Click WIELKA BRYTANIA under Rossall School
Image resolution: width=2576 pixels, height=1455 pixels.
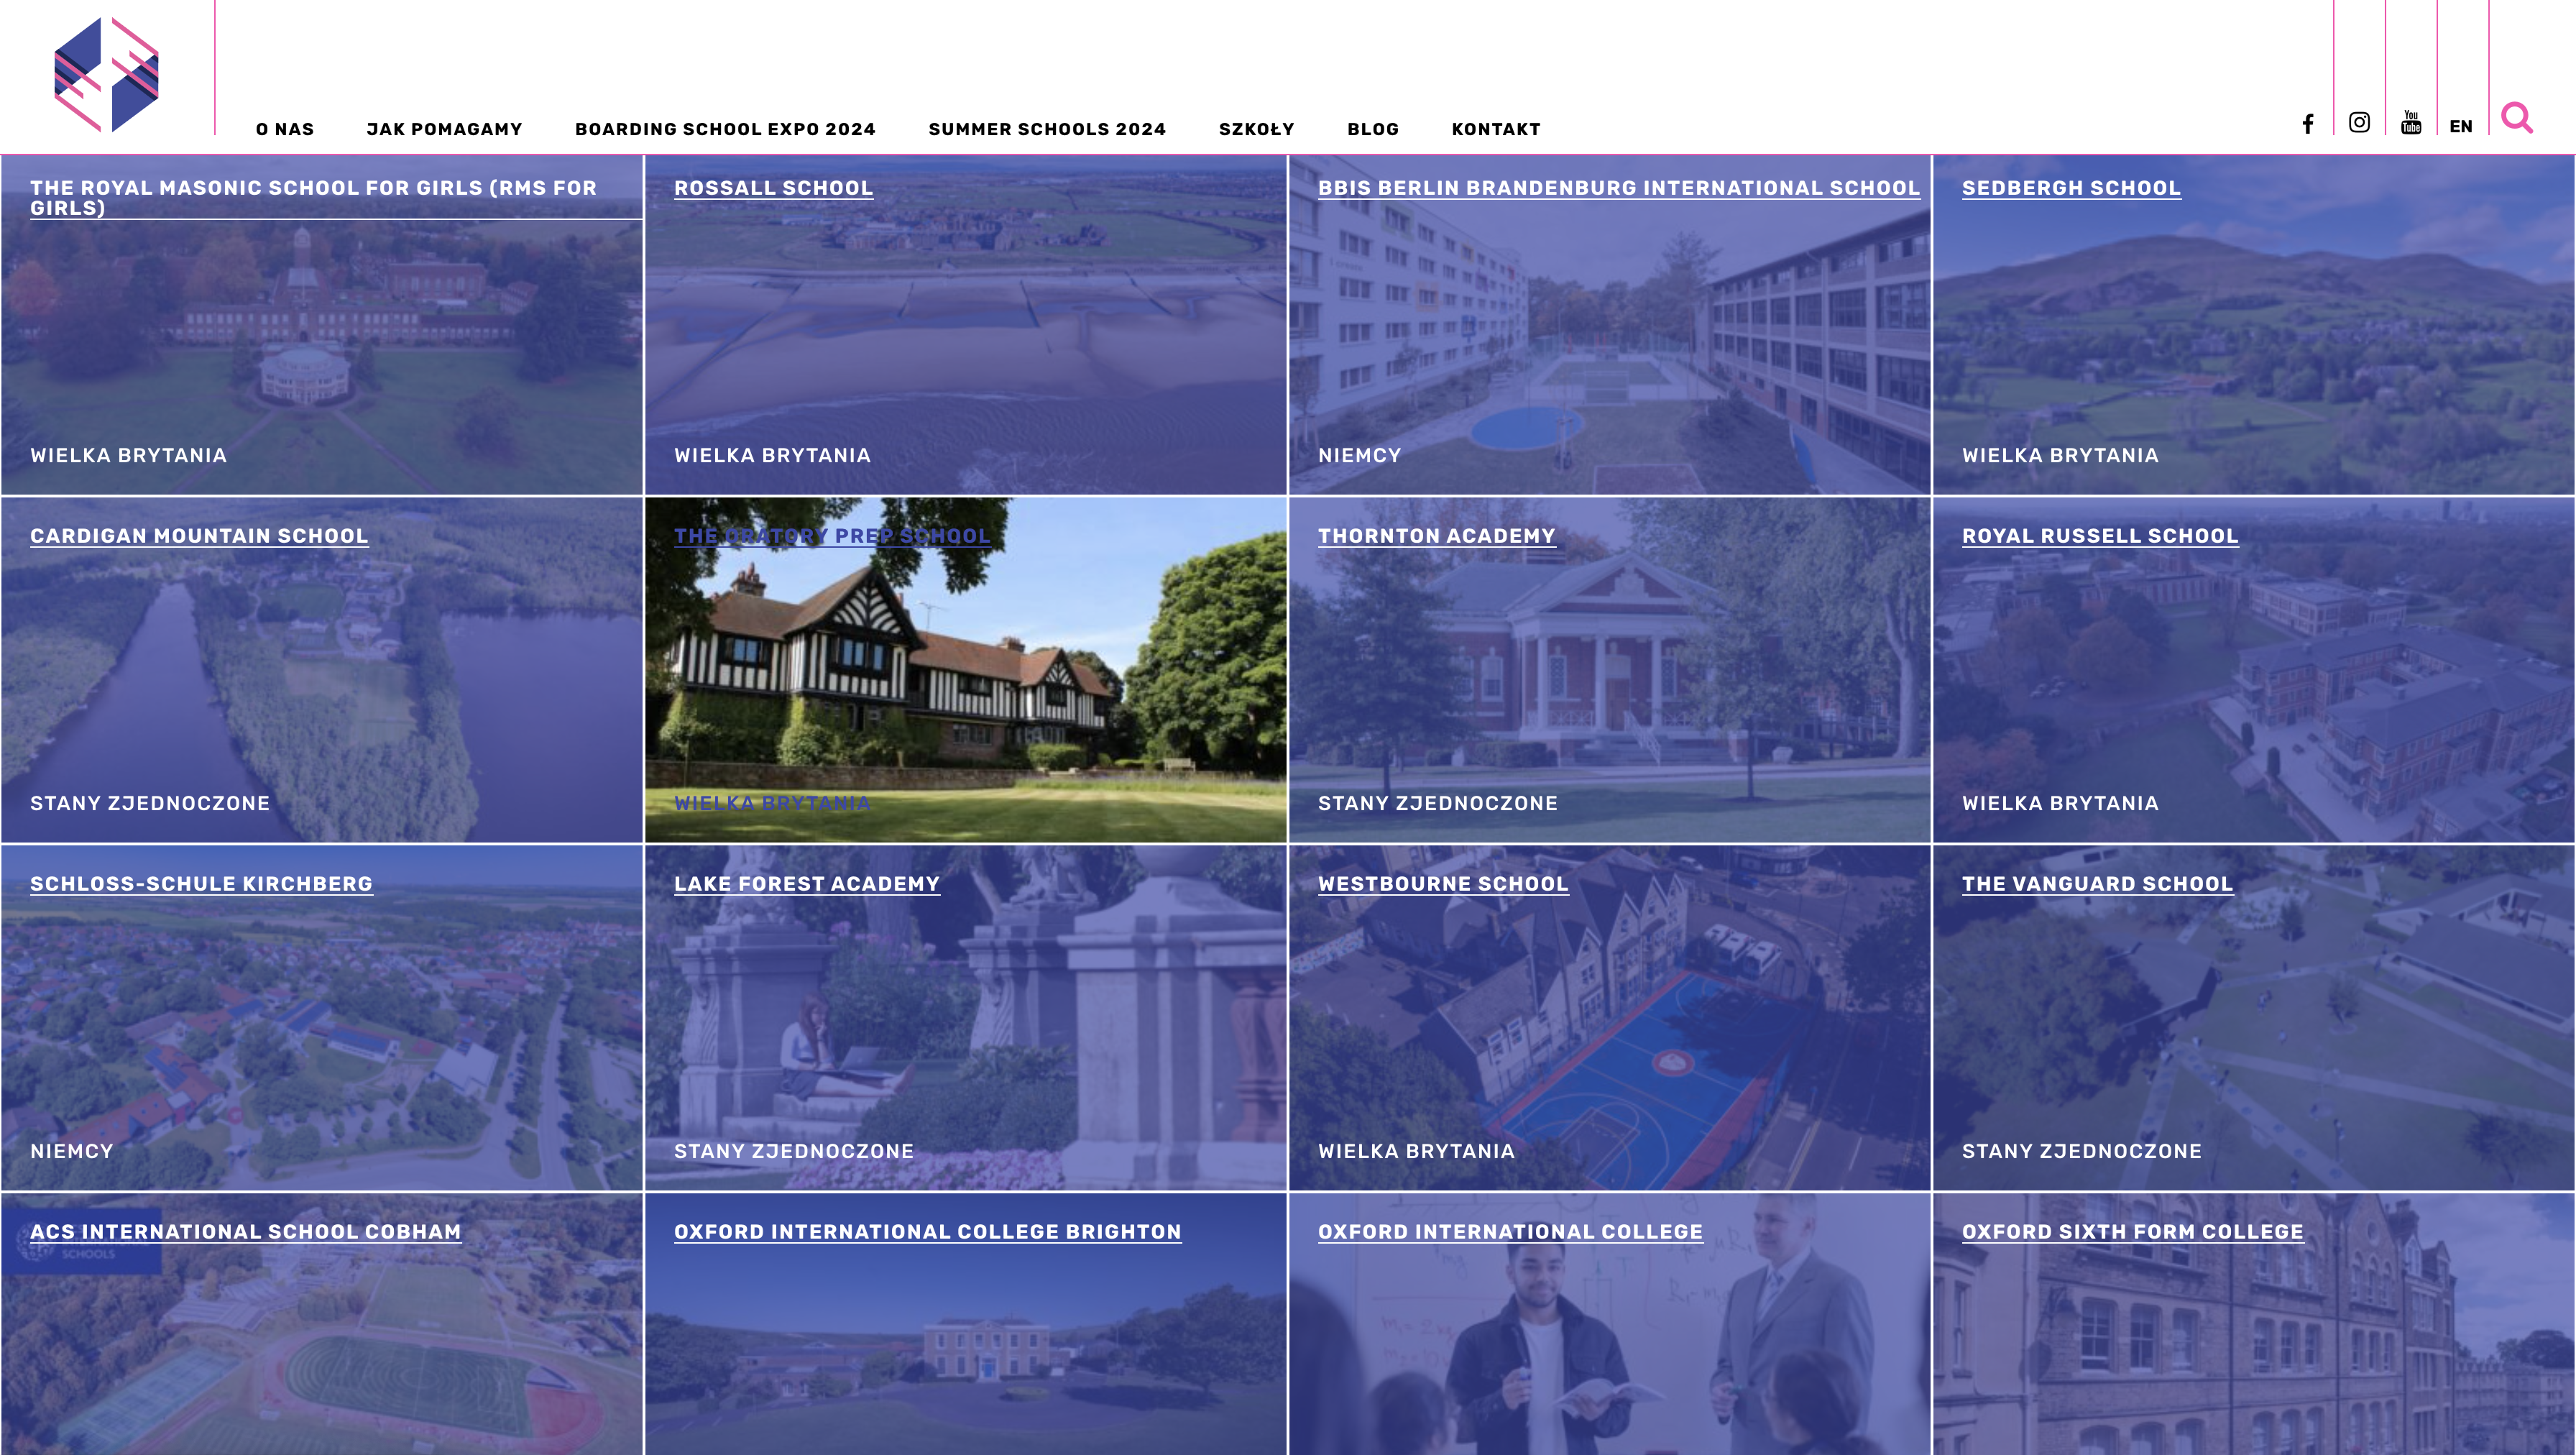click(772, 455)
